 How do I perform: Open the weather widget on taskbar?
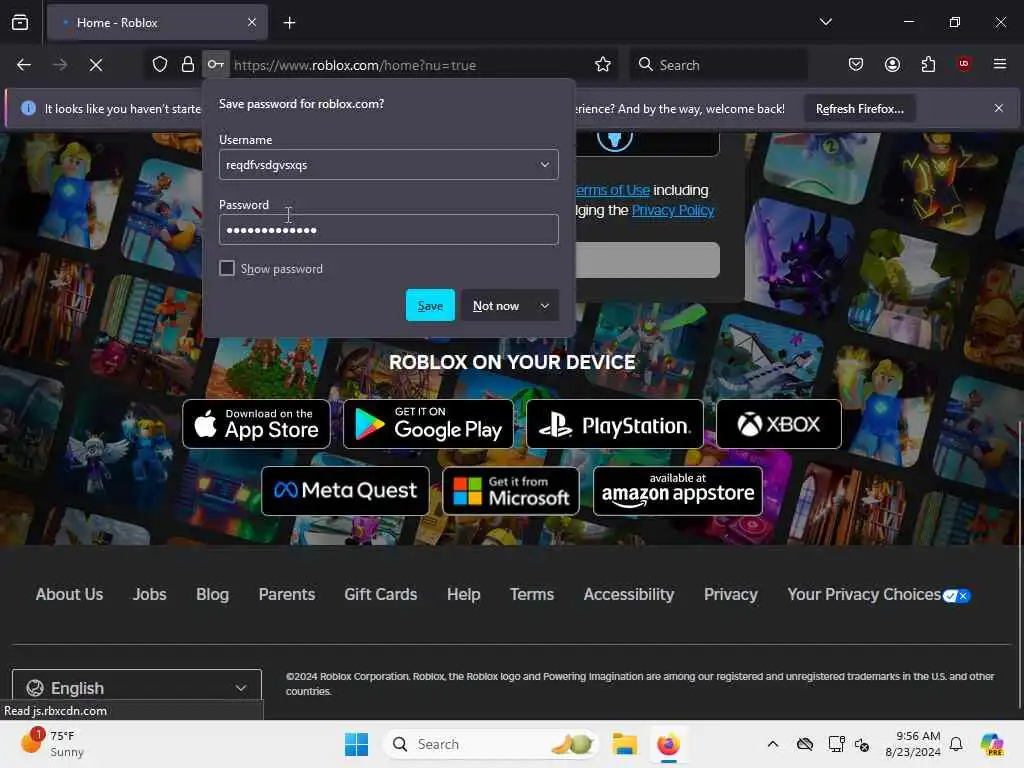point(52,744)
